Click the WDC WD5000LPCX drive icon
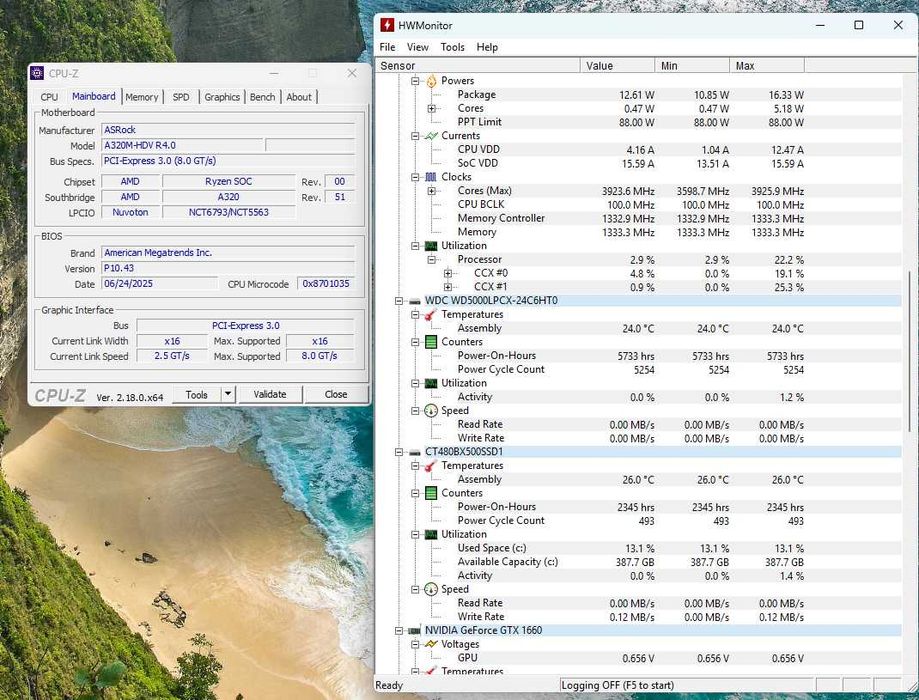 415,301
